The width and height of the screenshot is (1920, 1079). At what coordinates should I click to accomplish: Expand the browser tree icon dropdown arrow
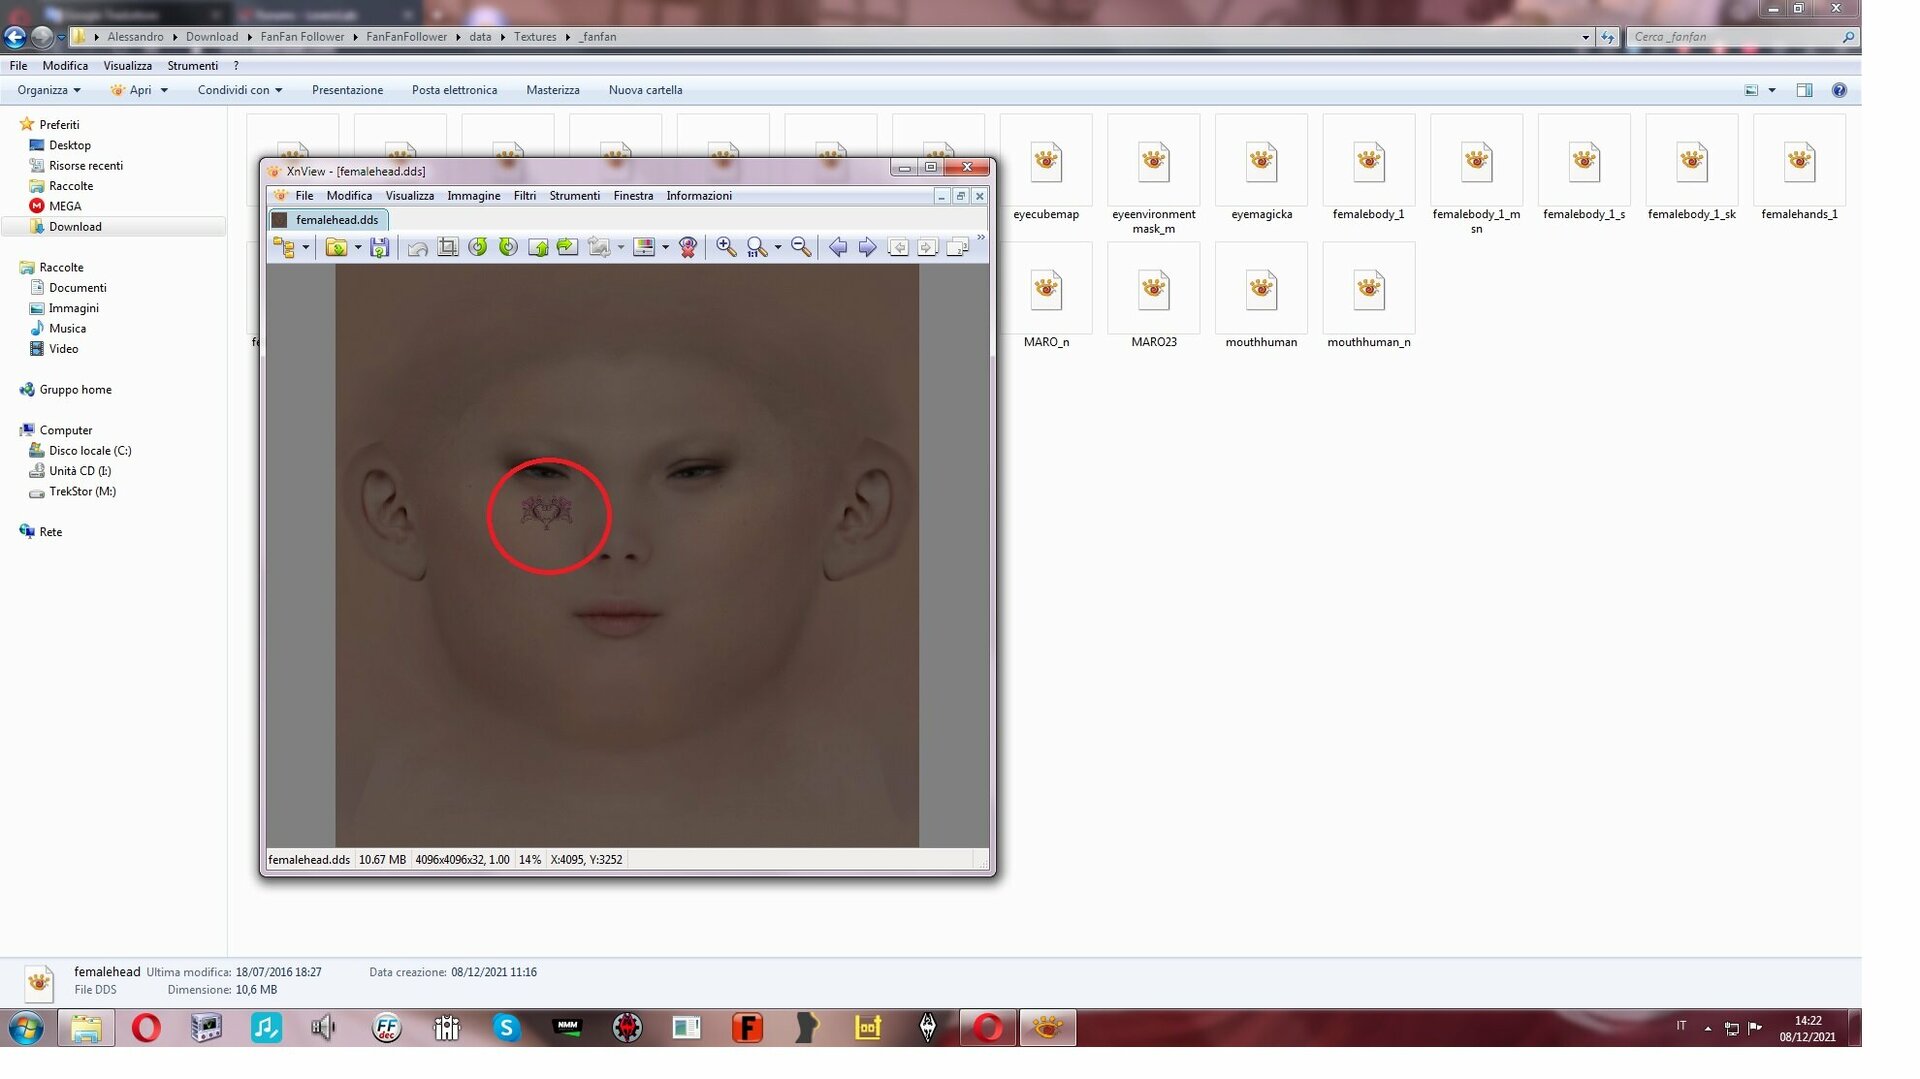(x=306, y=248)
